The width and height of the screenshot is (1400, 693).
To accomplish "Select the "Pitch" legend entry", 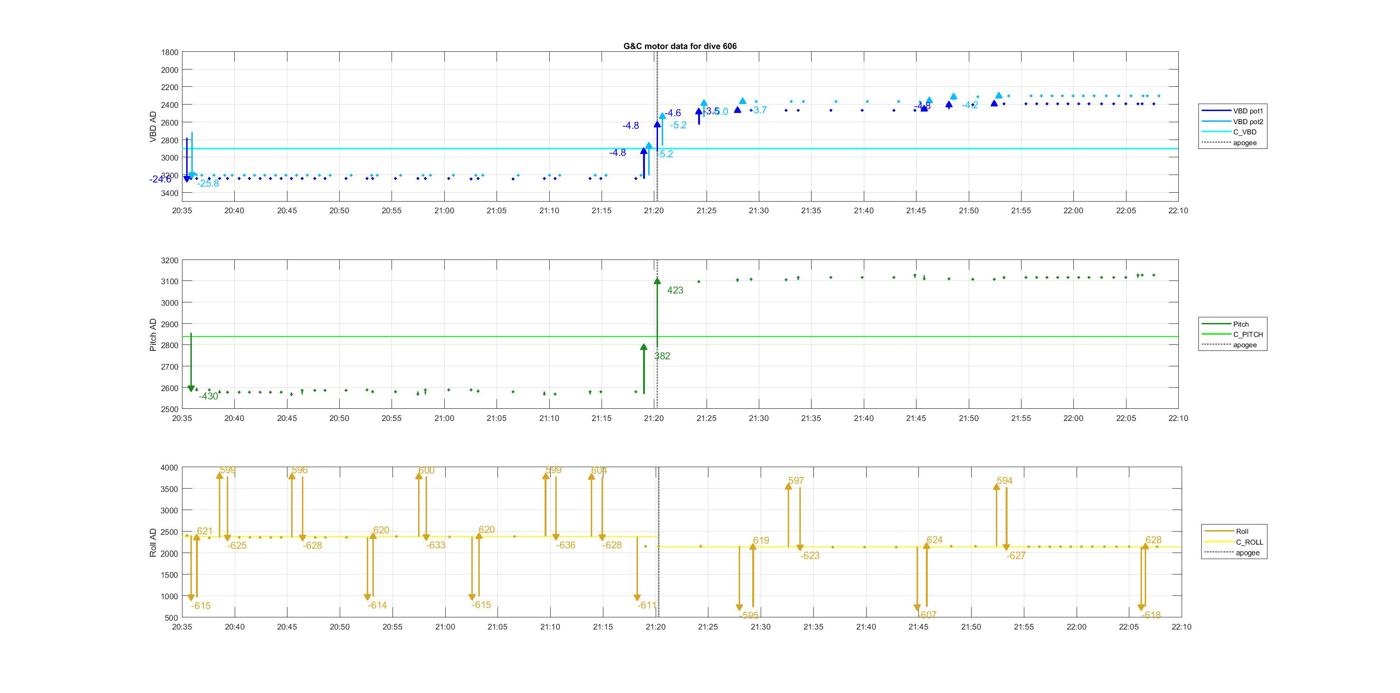I will tap(1242, 324).
